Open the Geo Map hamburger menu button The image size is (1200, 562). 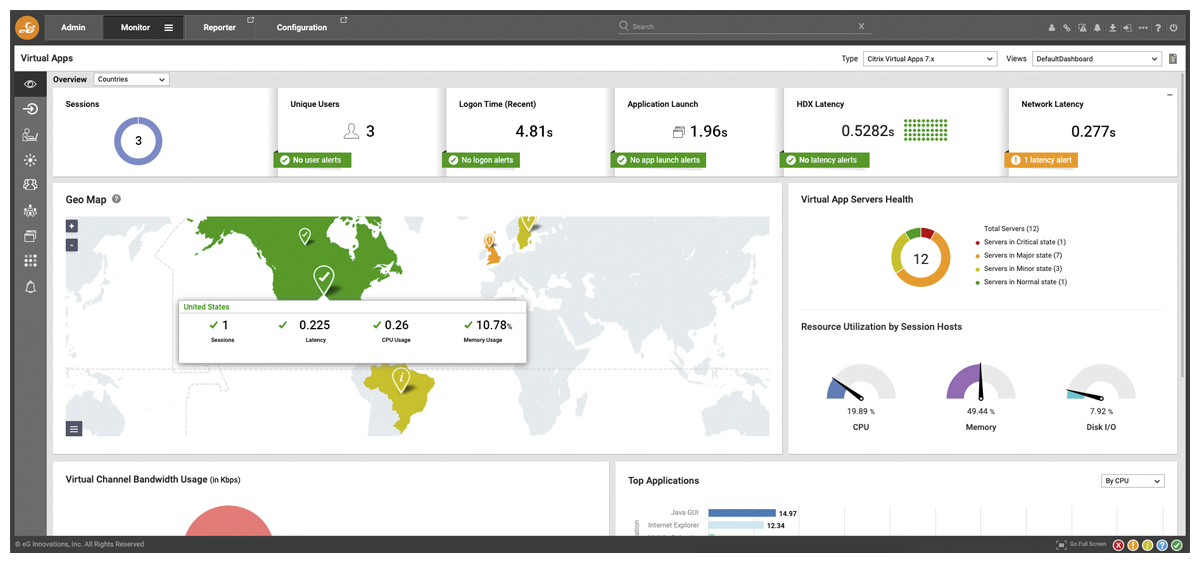click(74, 429)
